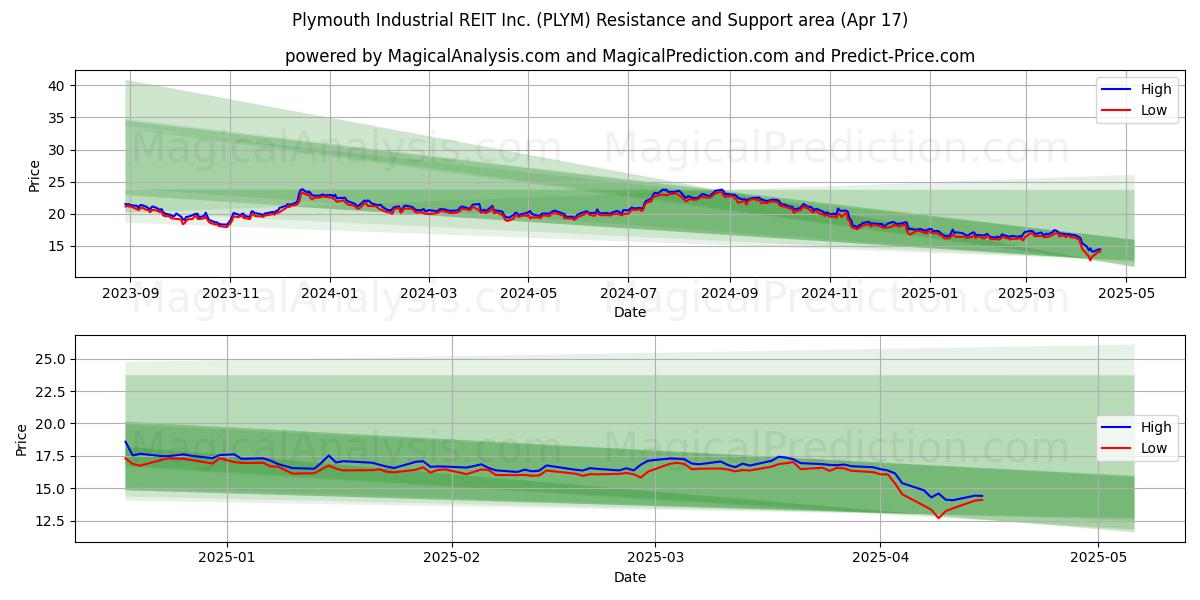Image resolution: width=1200 pixels, height=600 pixels.
Task: Click the '2024-09' label on the top chart axis
Action: click(x=729, y=294)
